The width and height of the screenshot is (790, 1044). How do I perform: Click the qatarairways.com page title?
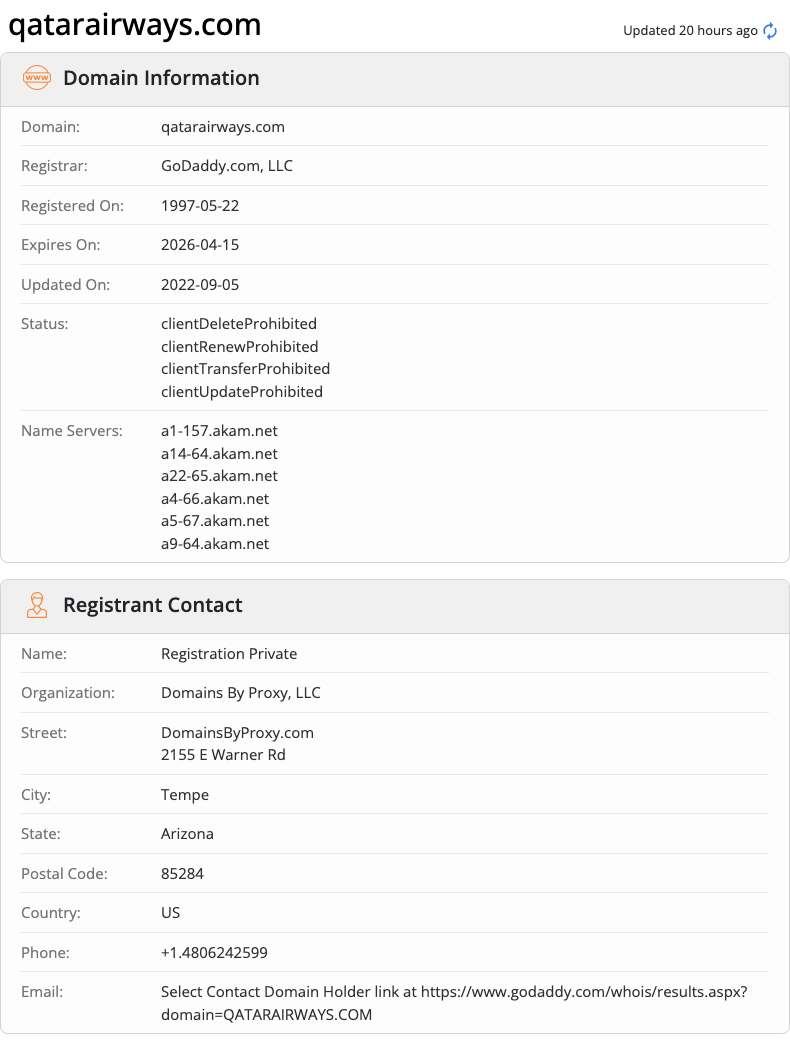tap(134, 25)
